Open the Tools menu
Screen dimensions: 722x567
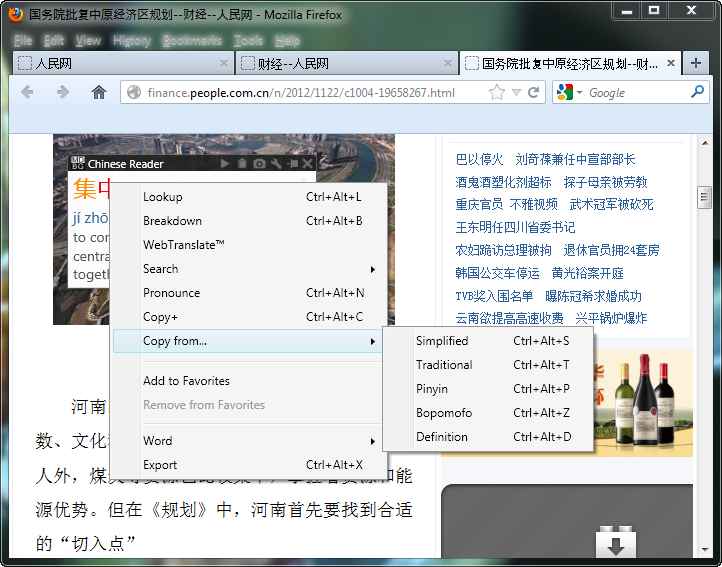(248, 41)
